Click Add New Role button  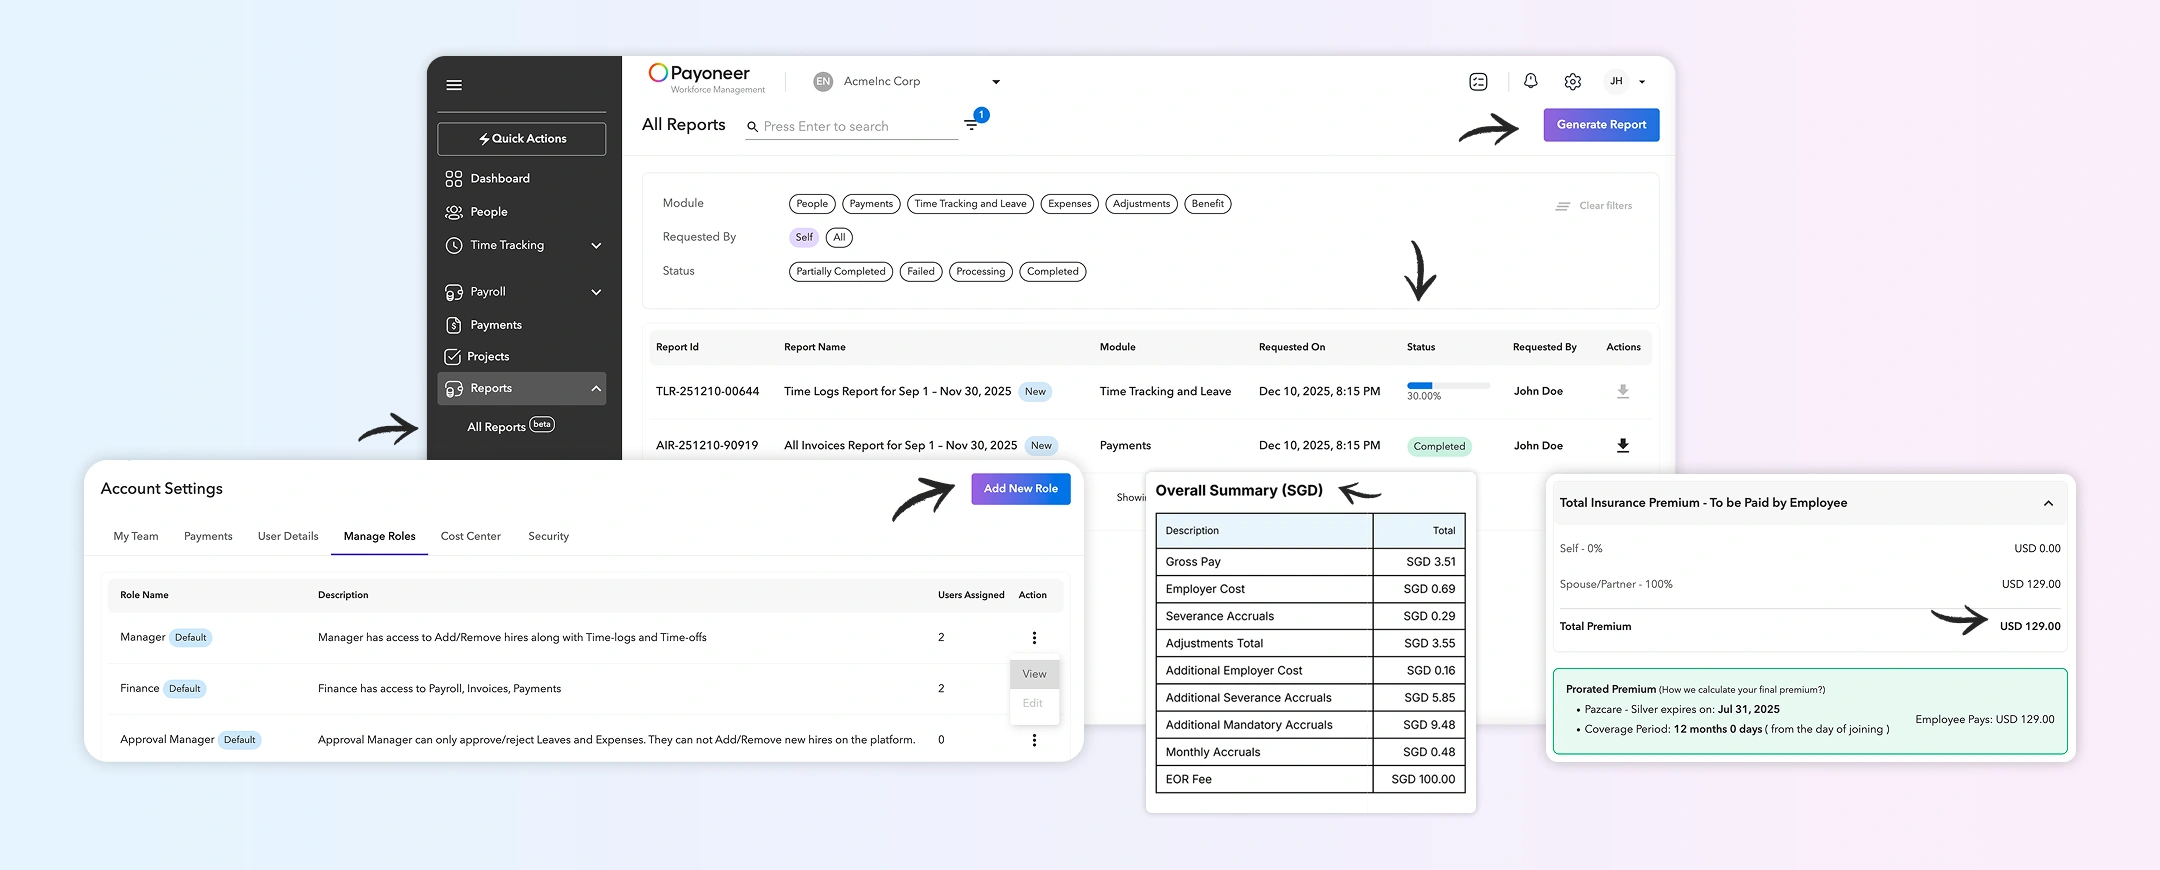[x=1021, y=489]
